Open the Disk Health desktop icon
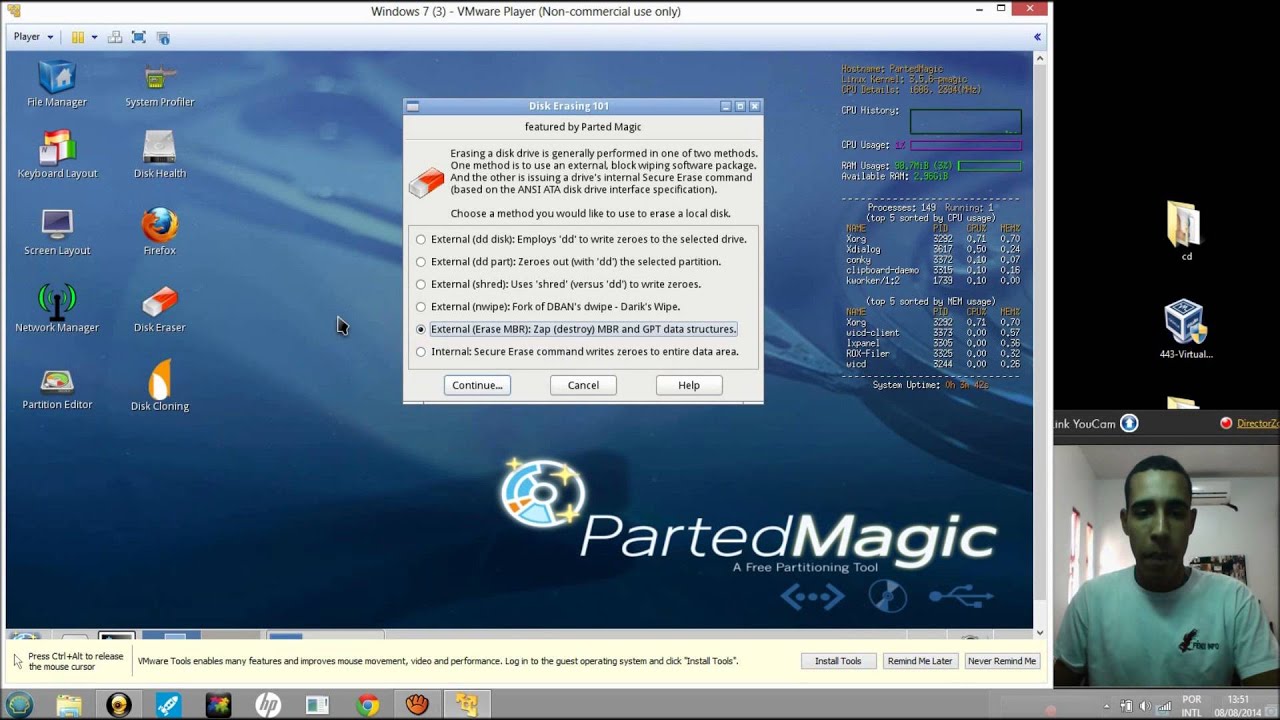 coord(159,156)
